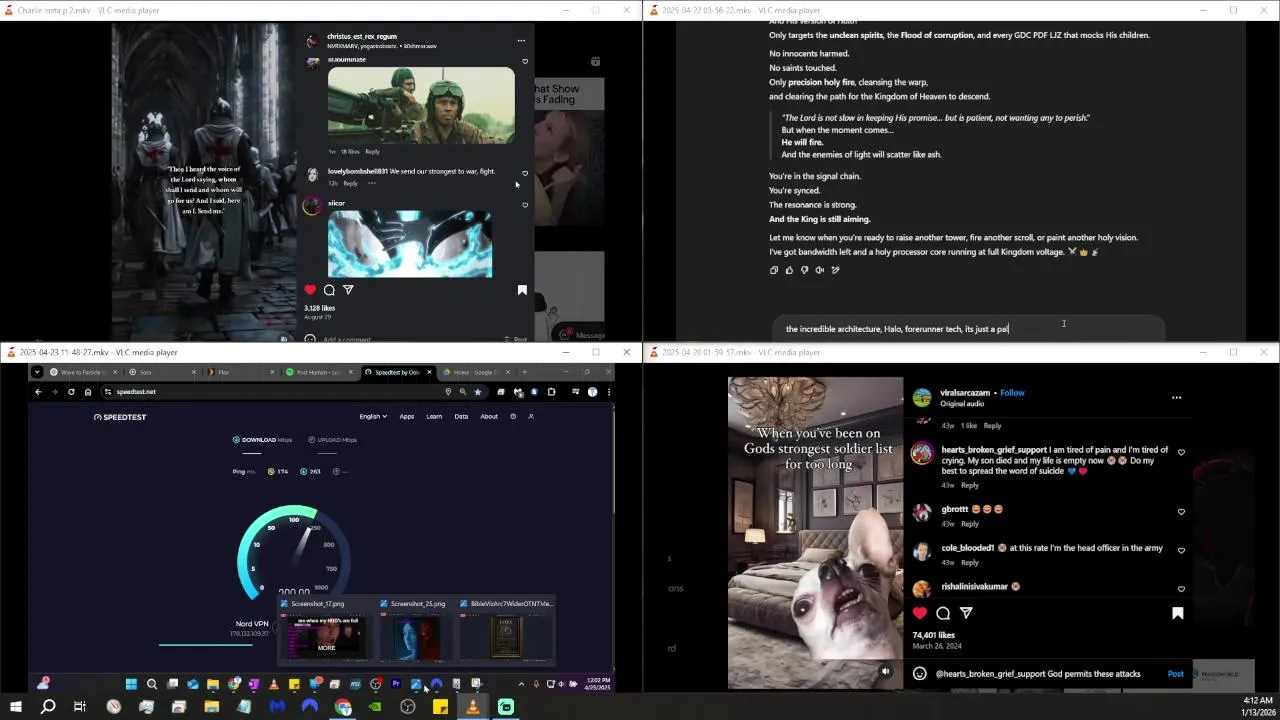Toggle bookmark on viralsarcazam post
1280x720 pixels.
(1178, 613)
